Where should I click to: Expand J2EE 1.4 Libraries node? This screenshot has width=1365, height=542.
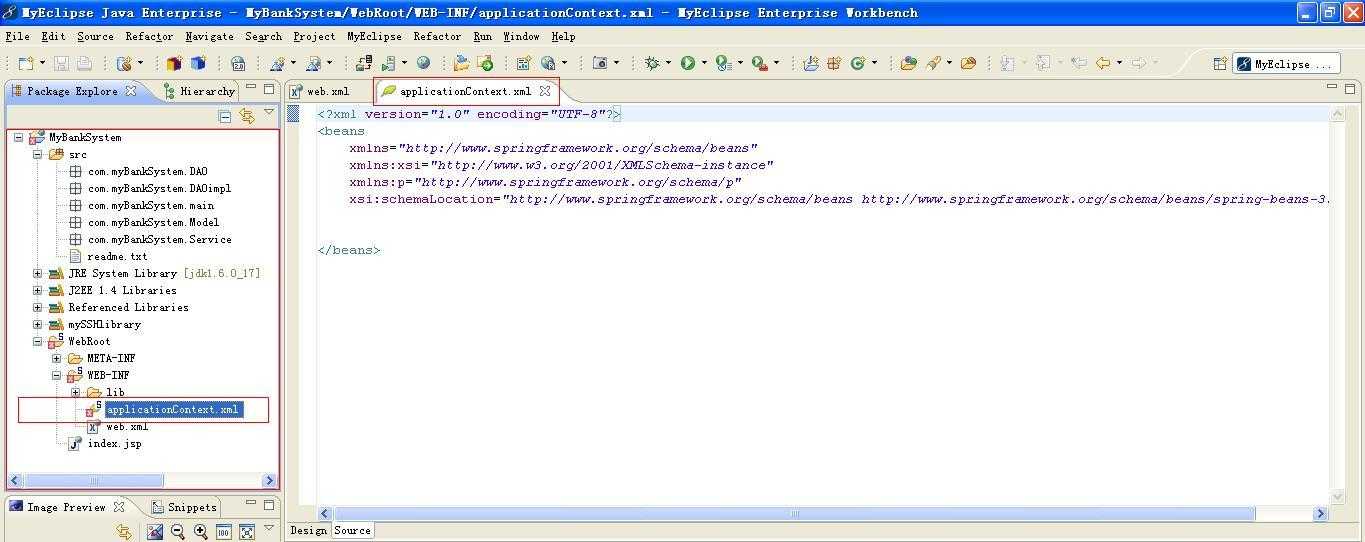(x=38, y=291)
